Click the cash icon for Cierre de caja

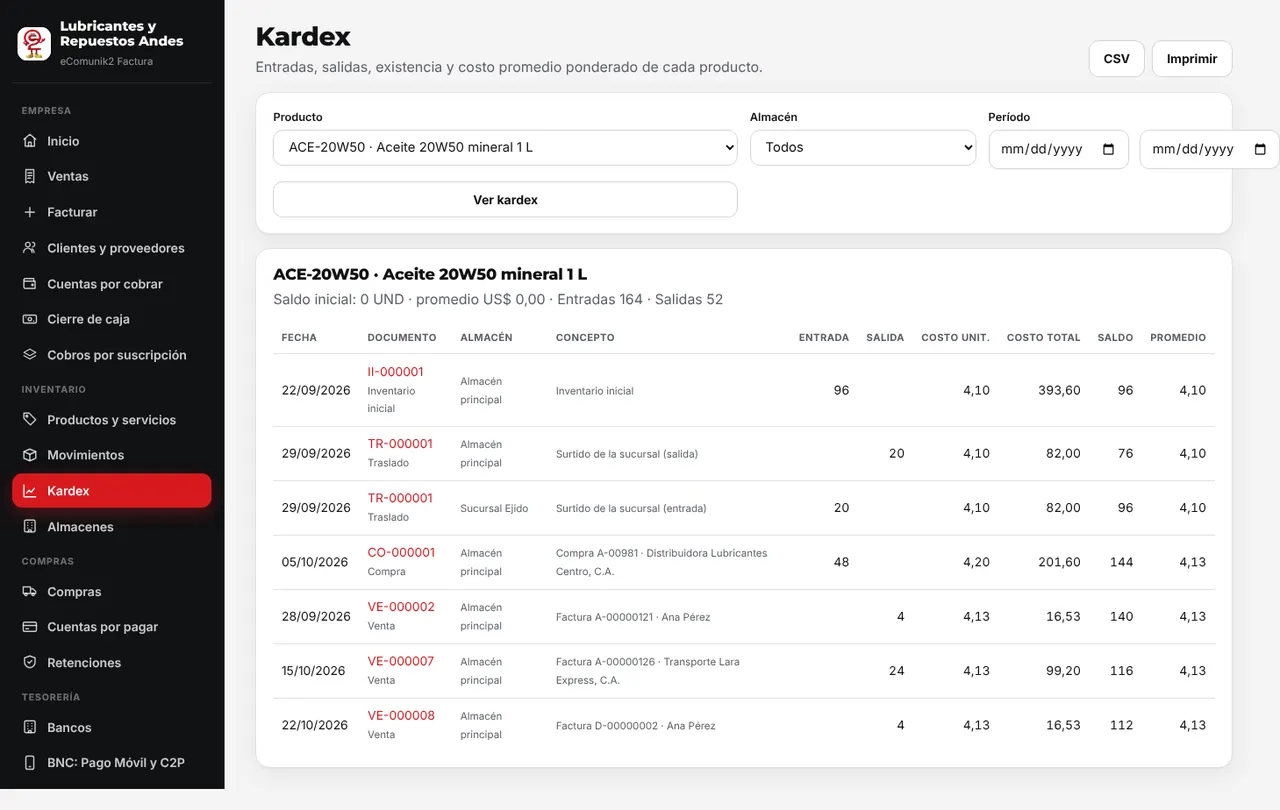pyautogui.click(x=30, y=319)
